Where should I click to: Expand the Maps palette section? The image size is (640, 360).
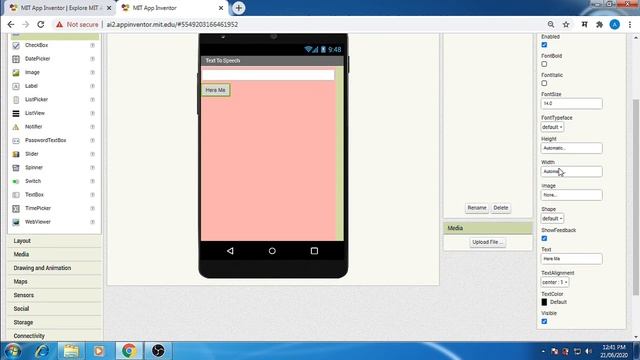[54, 282]
